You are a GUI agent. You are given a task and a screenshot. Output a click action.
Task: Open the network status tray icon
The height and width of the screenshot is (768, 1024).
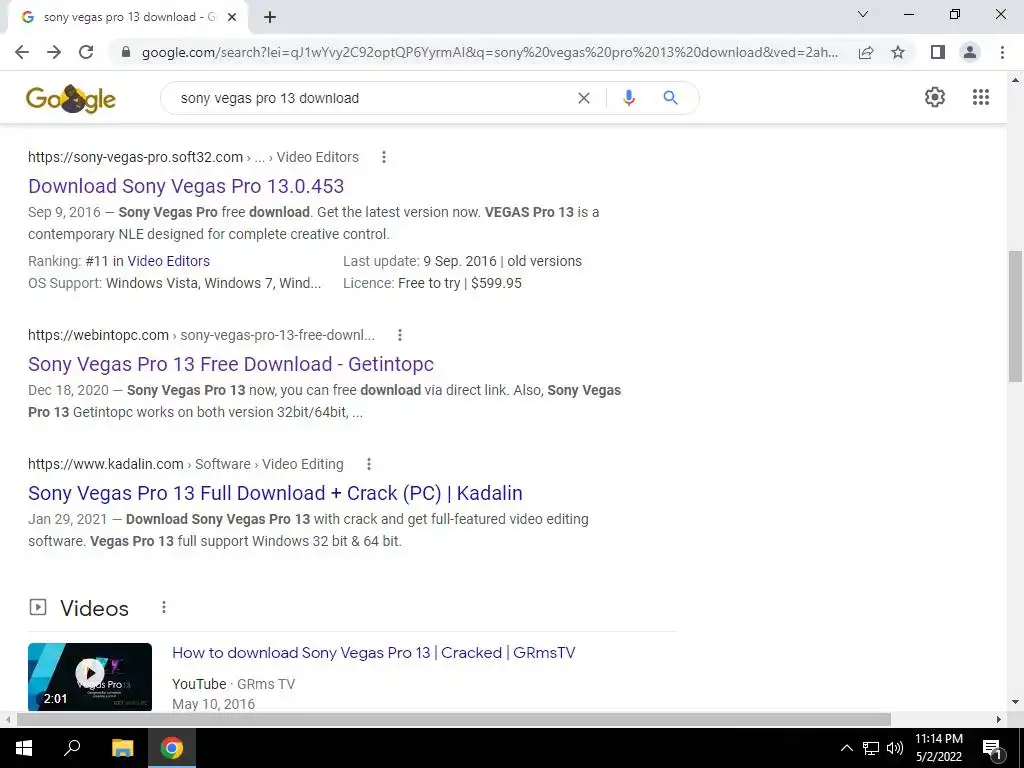point(871,748)
